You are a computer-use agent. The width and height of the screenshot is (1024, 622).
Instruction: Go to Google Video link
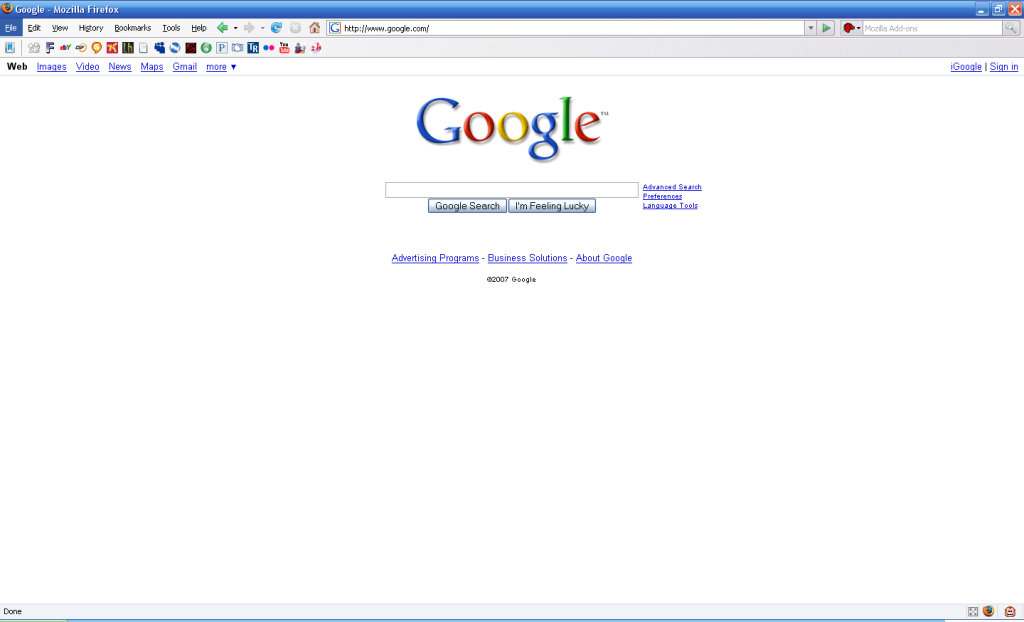coord(88,67)
